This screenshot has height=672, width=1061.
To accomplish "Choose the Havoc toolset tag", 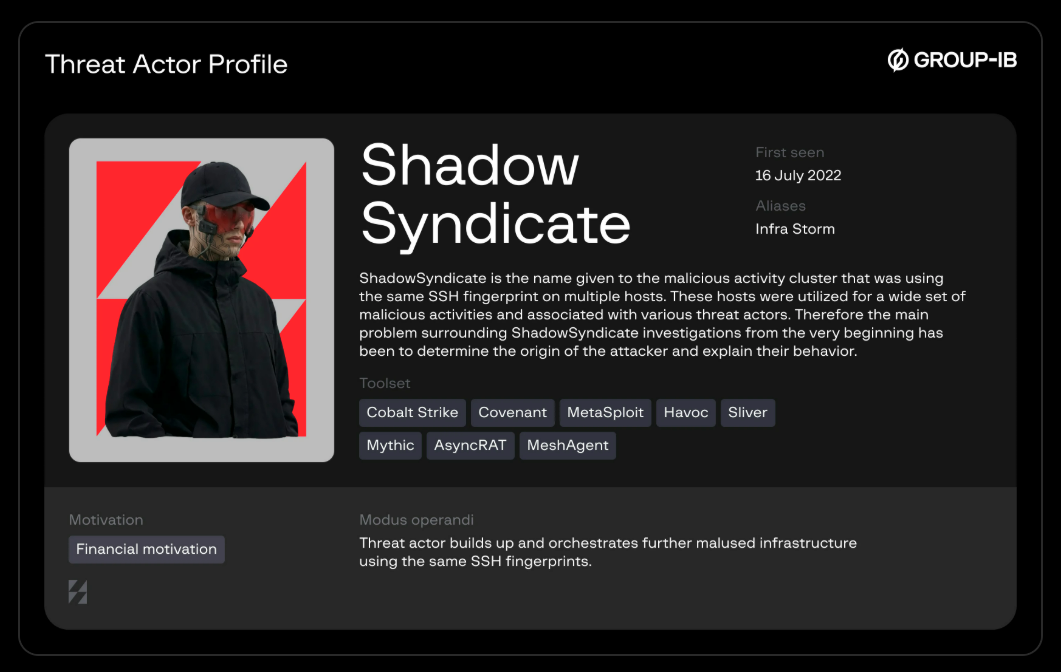I will (x=686, y=413).
